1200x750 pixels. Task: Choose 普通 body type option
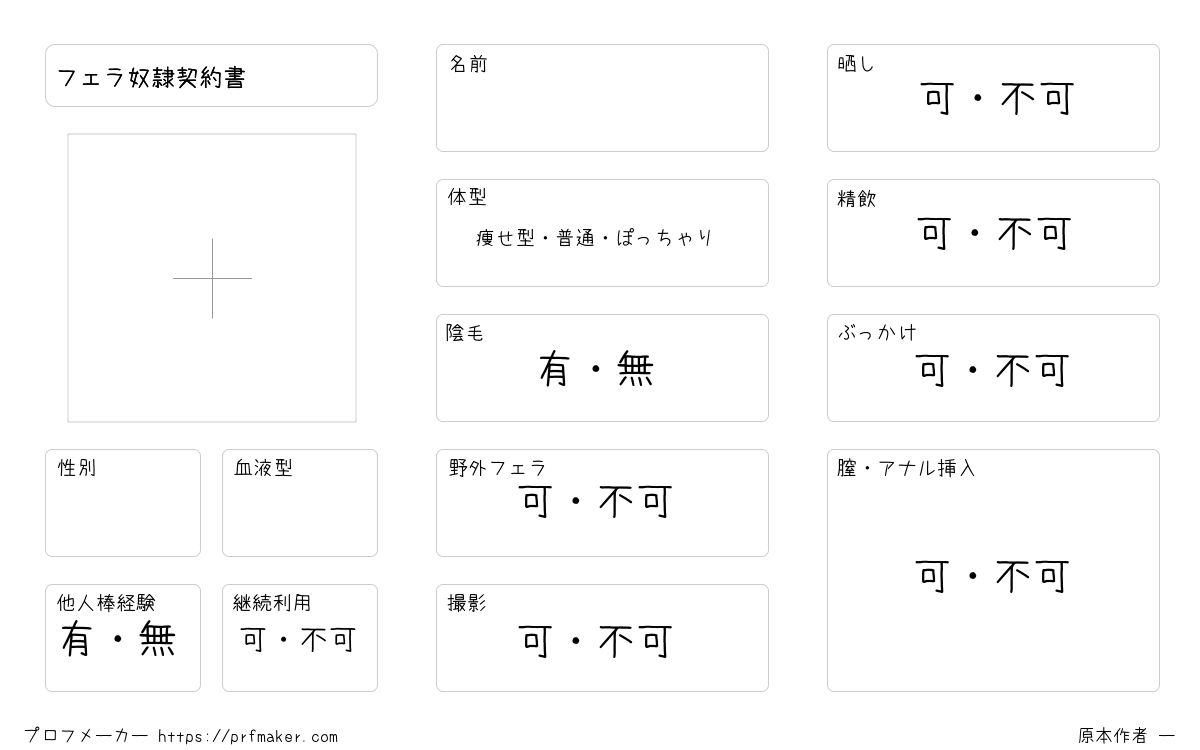pos(576,238)
